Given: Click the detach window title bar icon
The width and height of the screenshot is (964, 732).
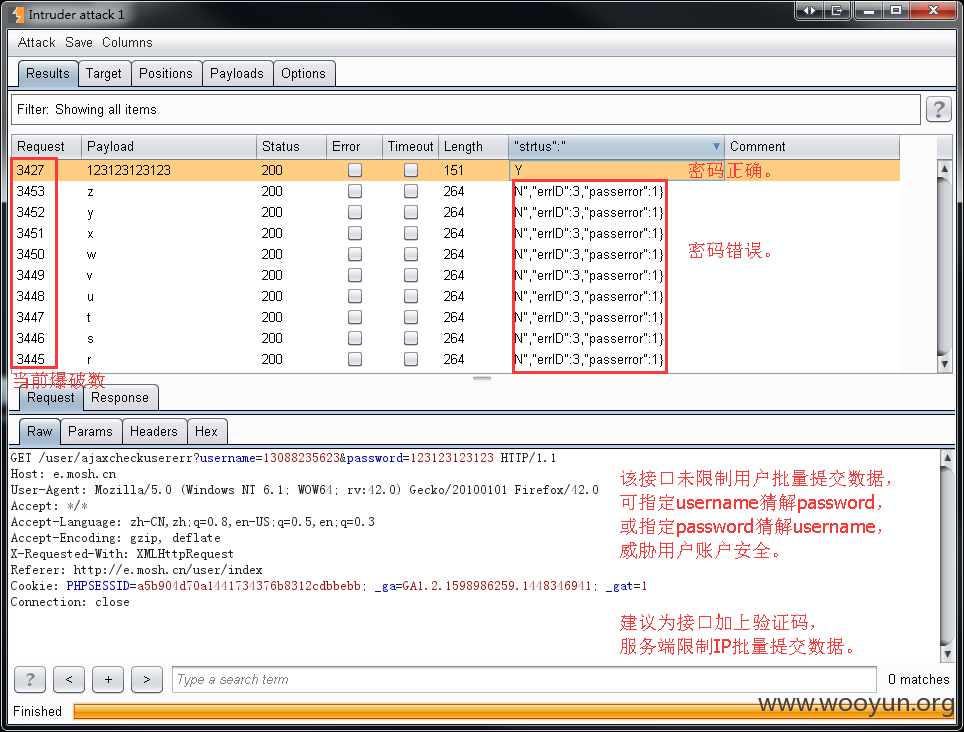Looking at the screenshot, I should (x=837, y=10).
